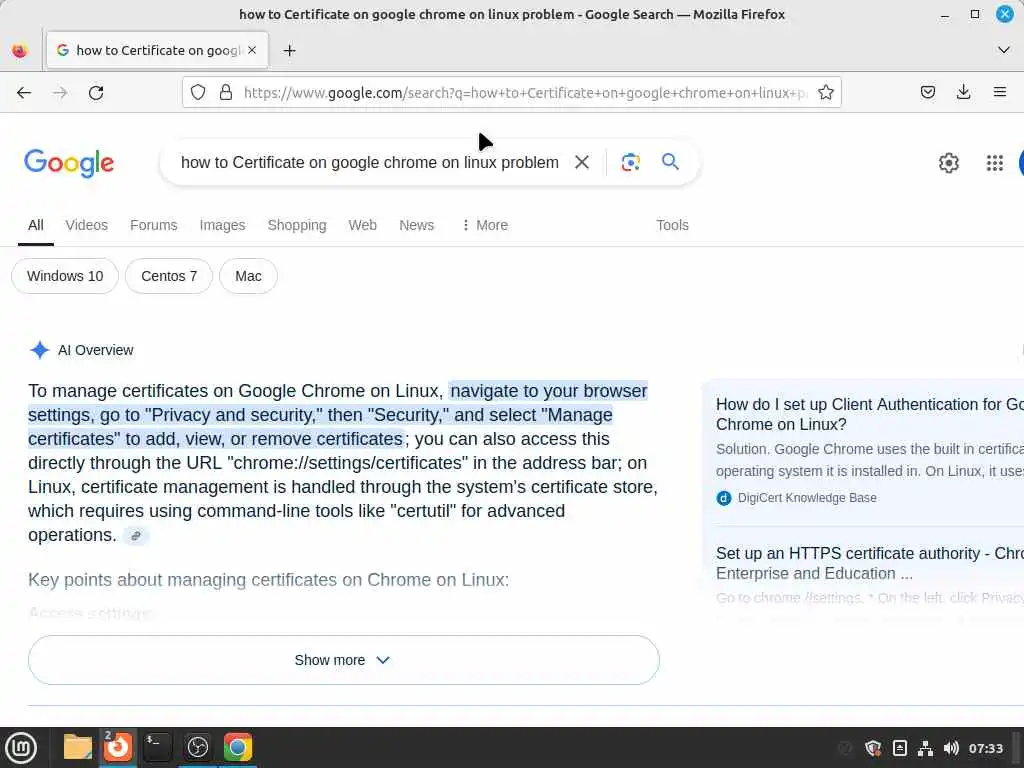Open tracking protection shield in address bar

coord(198,93)
